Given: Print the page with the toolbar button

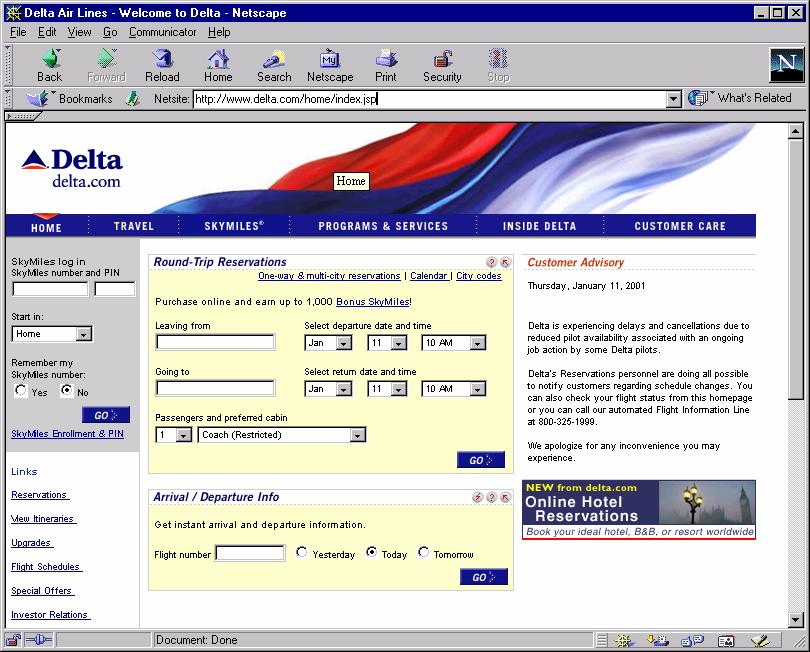Looking at the screenshot, I should [386, 66].
